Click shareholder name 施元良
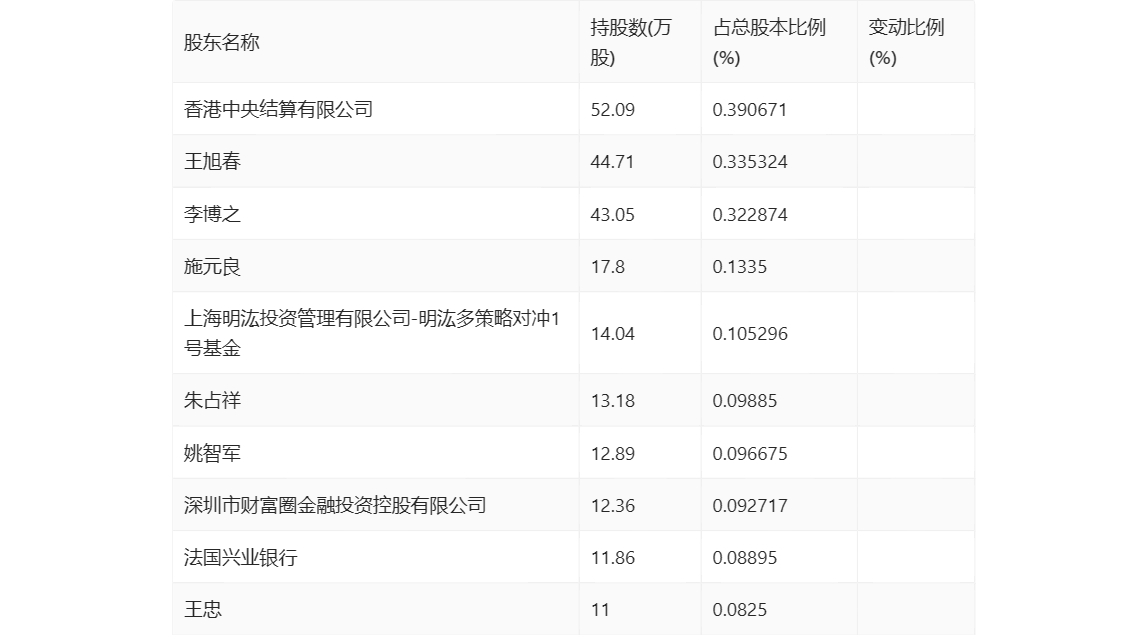The image size is (1148, 635). point(212,266)
